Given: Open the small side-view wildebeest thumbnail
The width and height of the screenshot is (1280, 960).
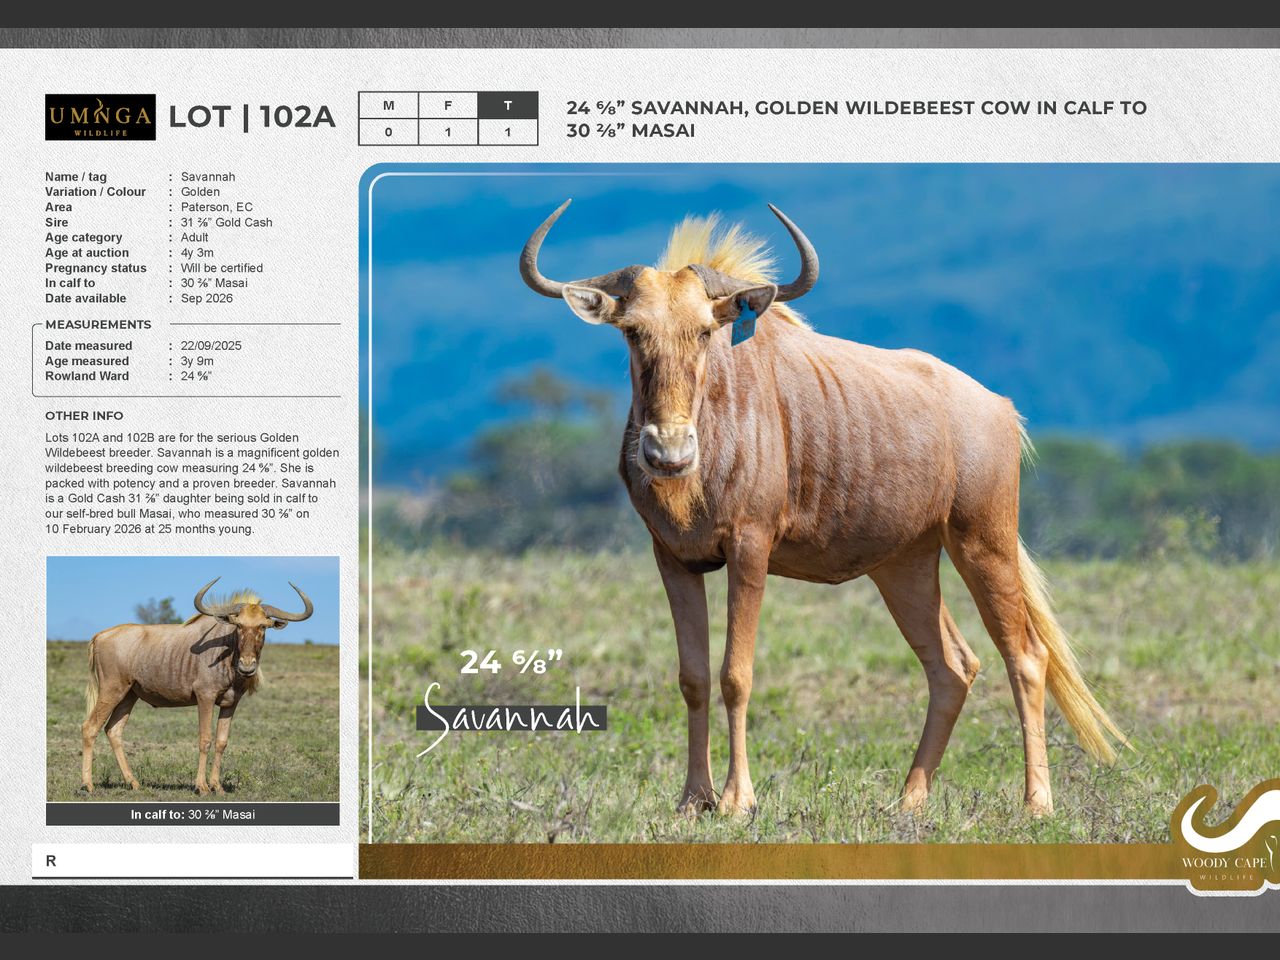Looking at the screenshot, I should point(193,678).
